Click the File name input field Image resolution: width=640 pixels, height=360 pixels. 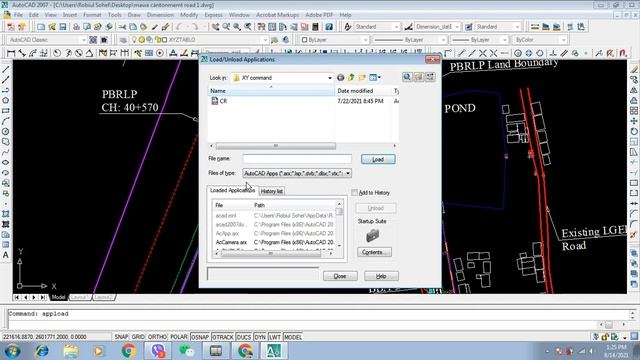(297, 159)
